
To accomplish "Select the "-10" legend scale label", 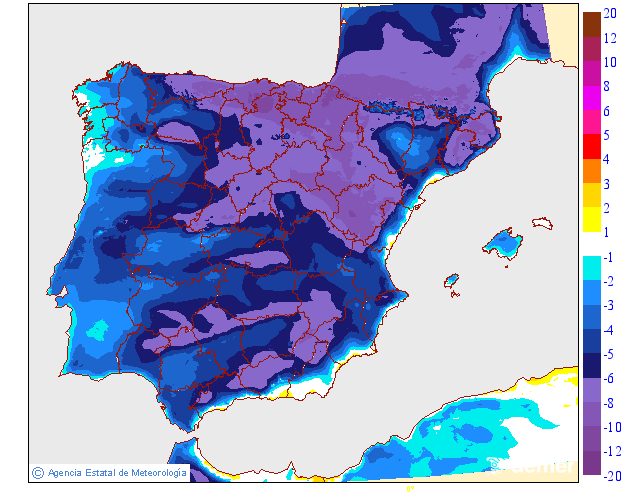I will 612,427.
